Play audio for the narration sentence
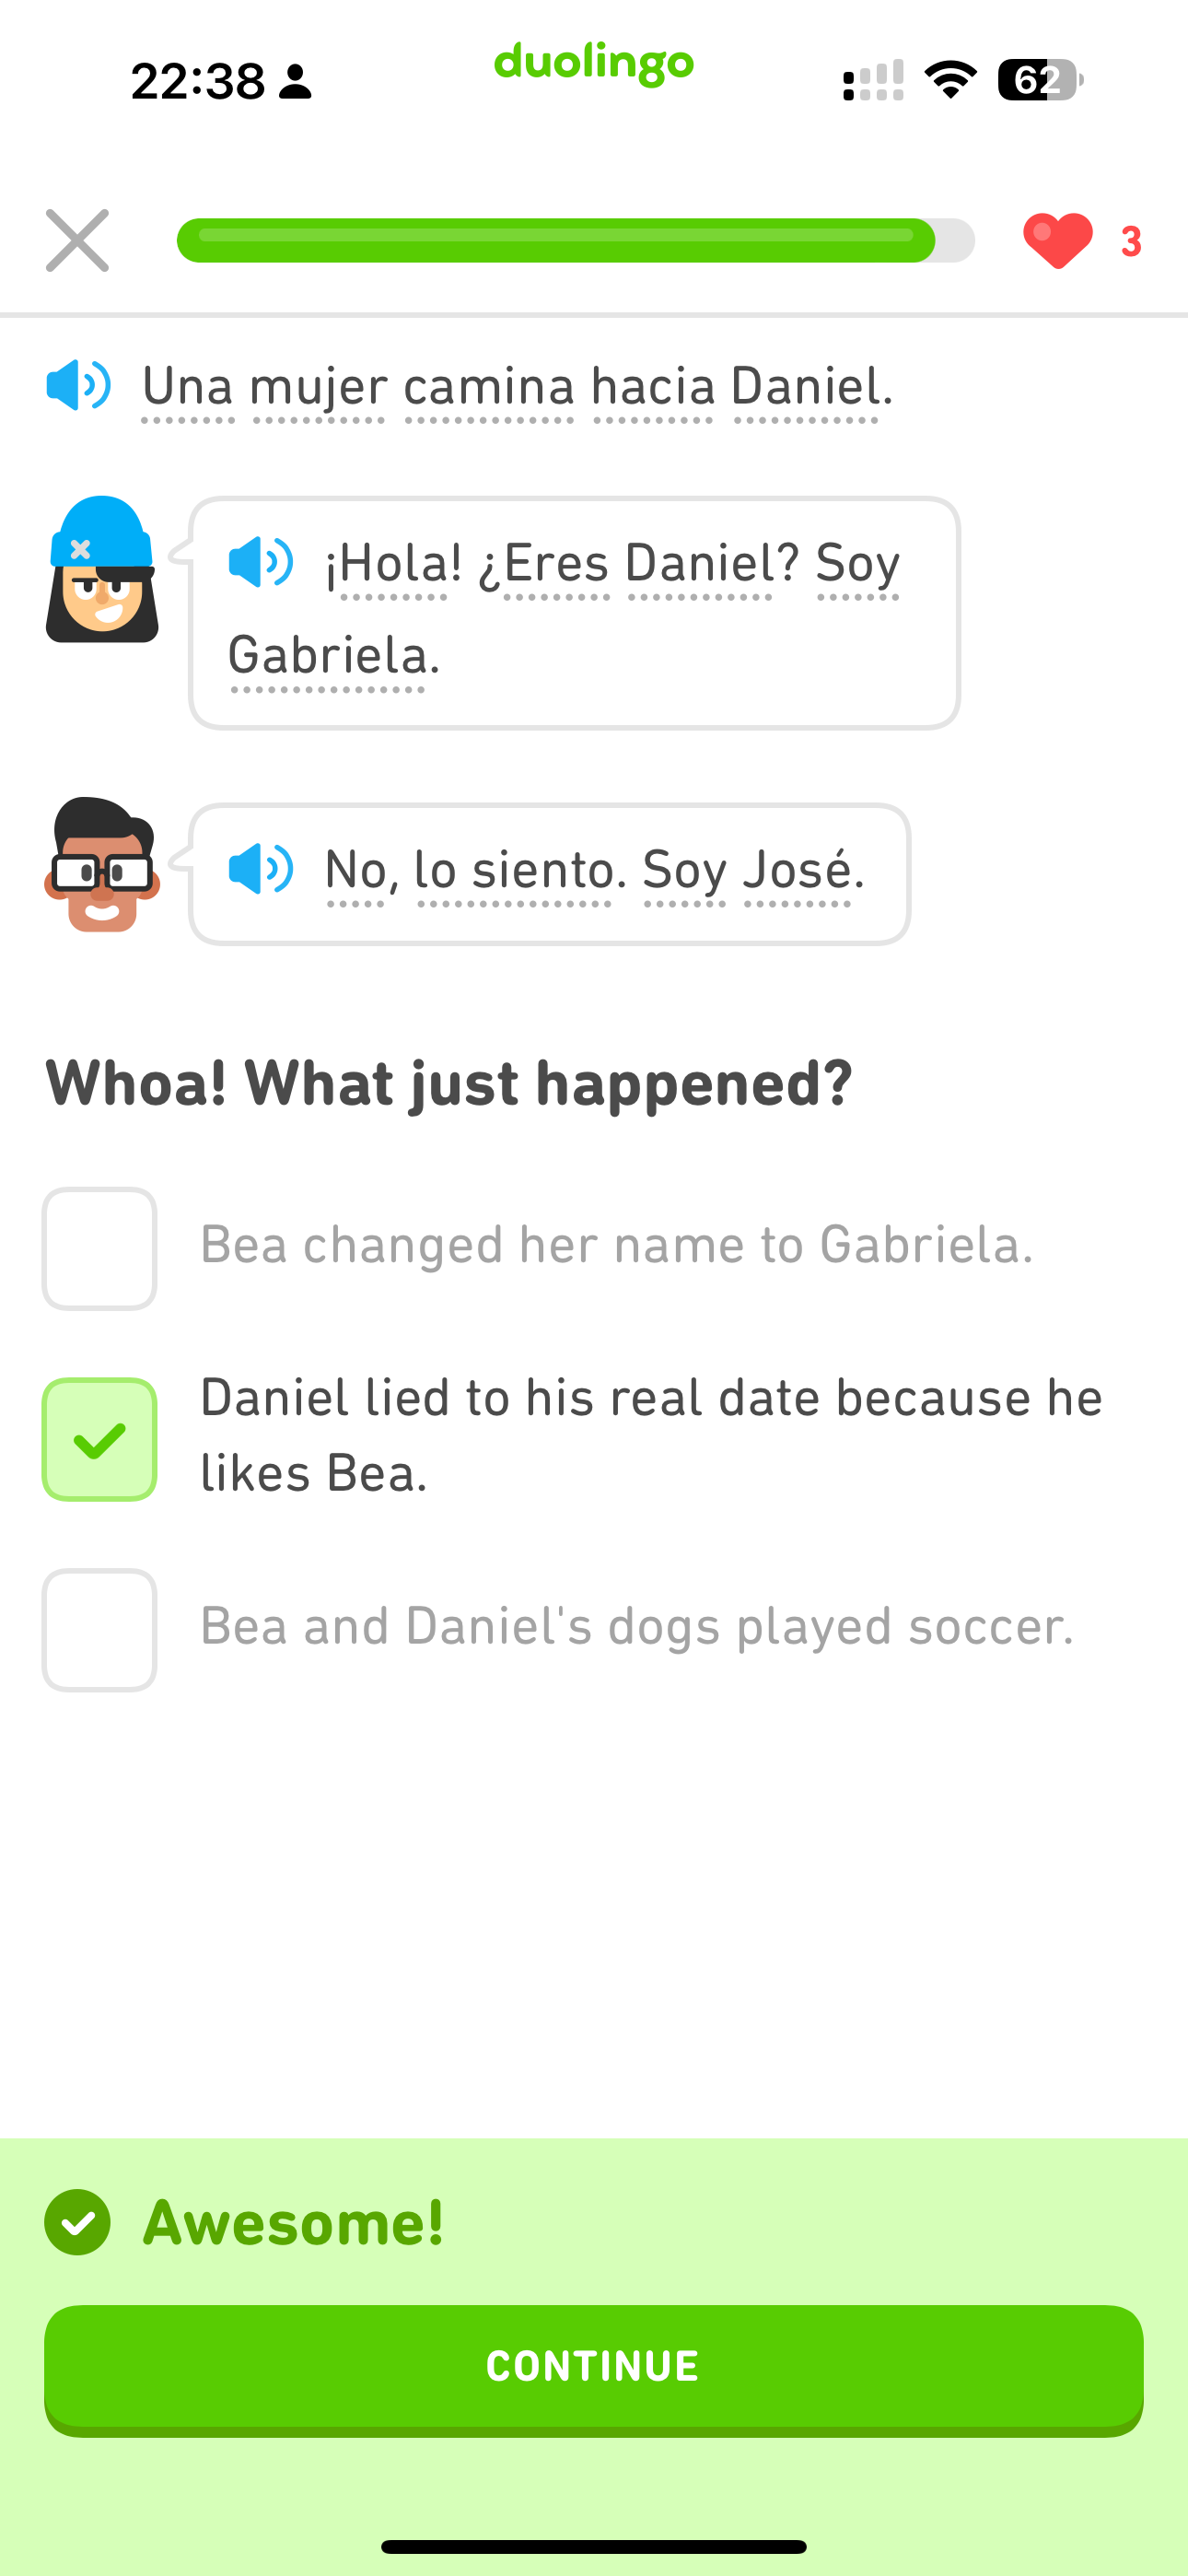Viewport: 1188px width, 2576px height. pyautogui.click(x=78, y=385)
